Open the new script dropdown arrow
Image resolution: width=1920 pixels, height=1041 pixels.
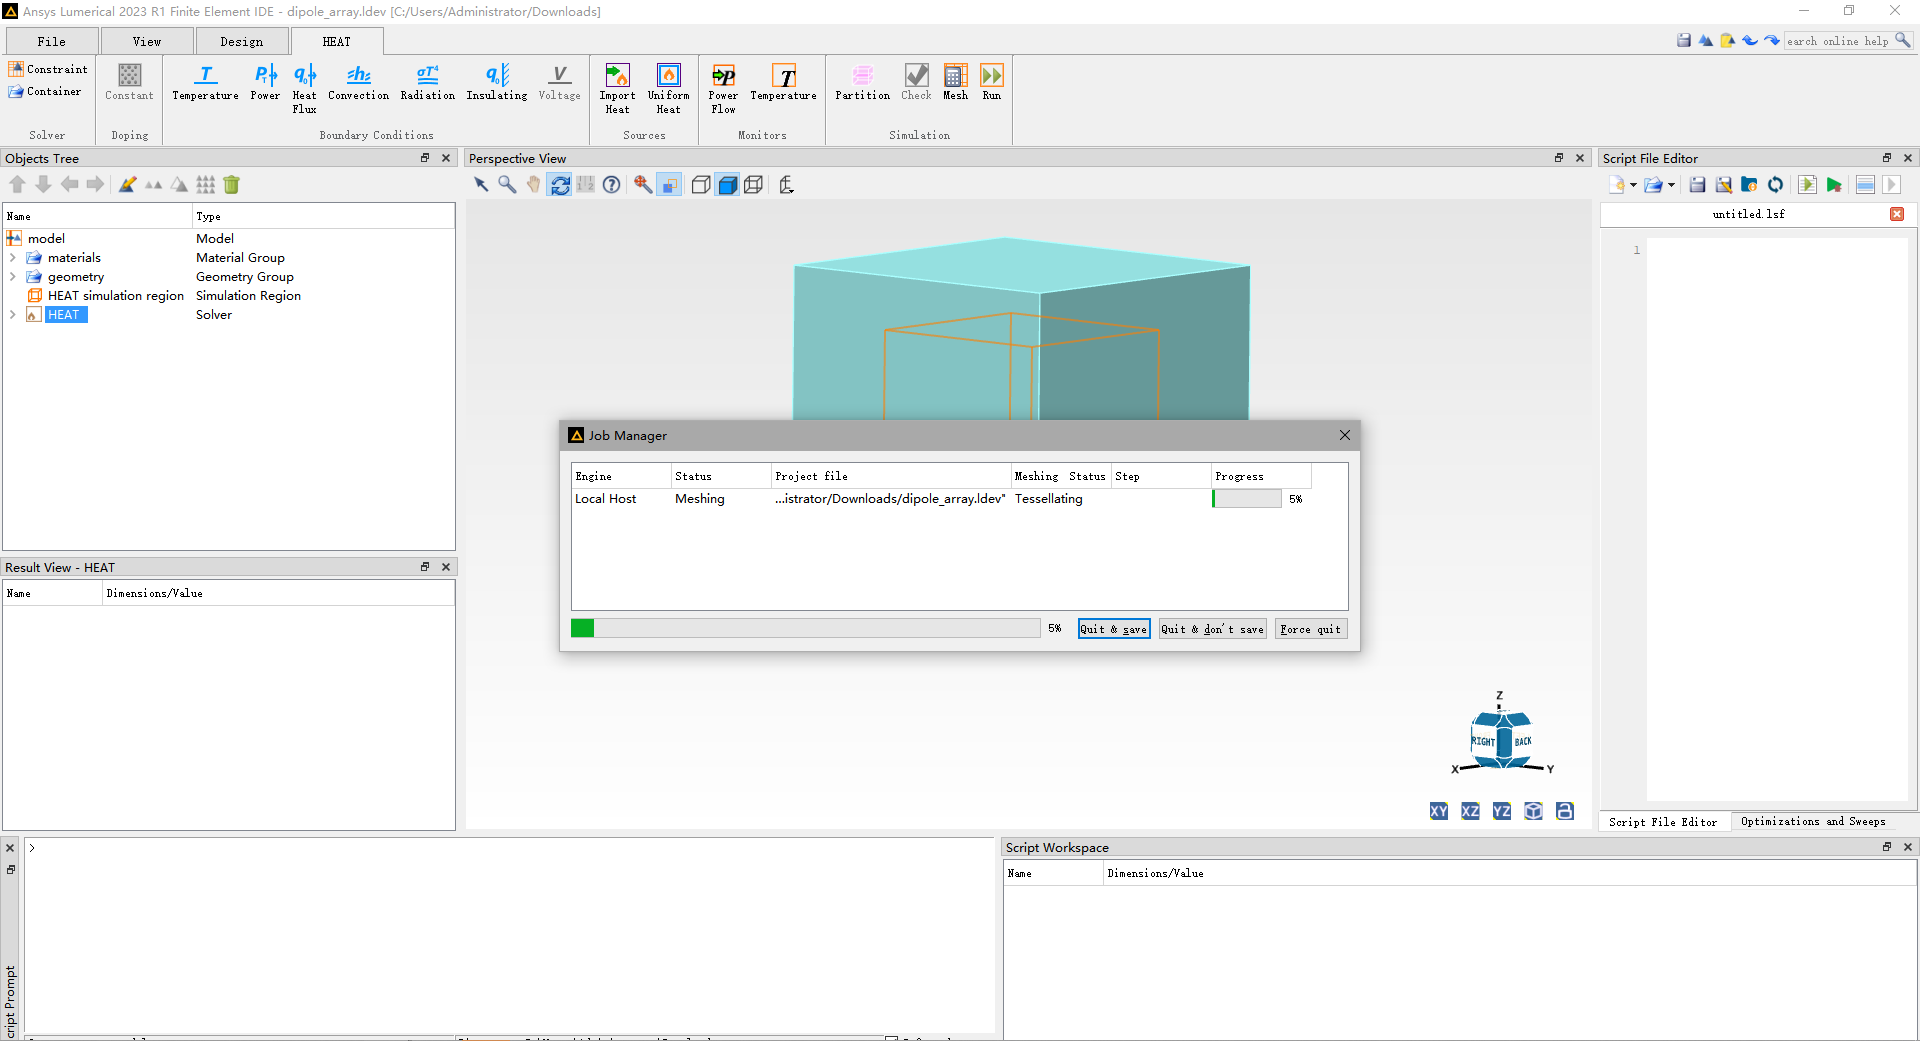point(1633,185)
